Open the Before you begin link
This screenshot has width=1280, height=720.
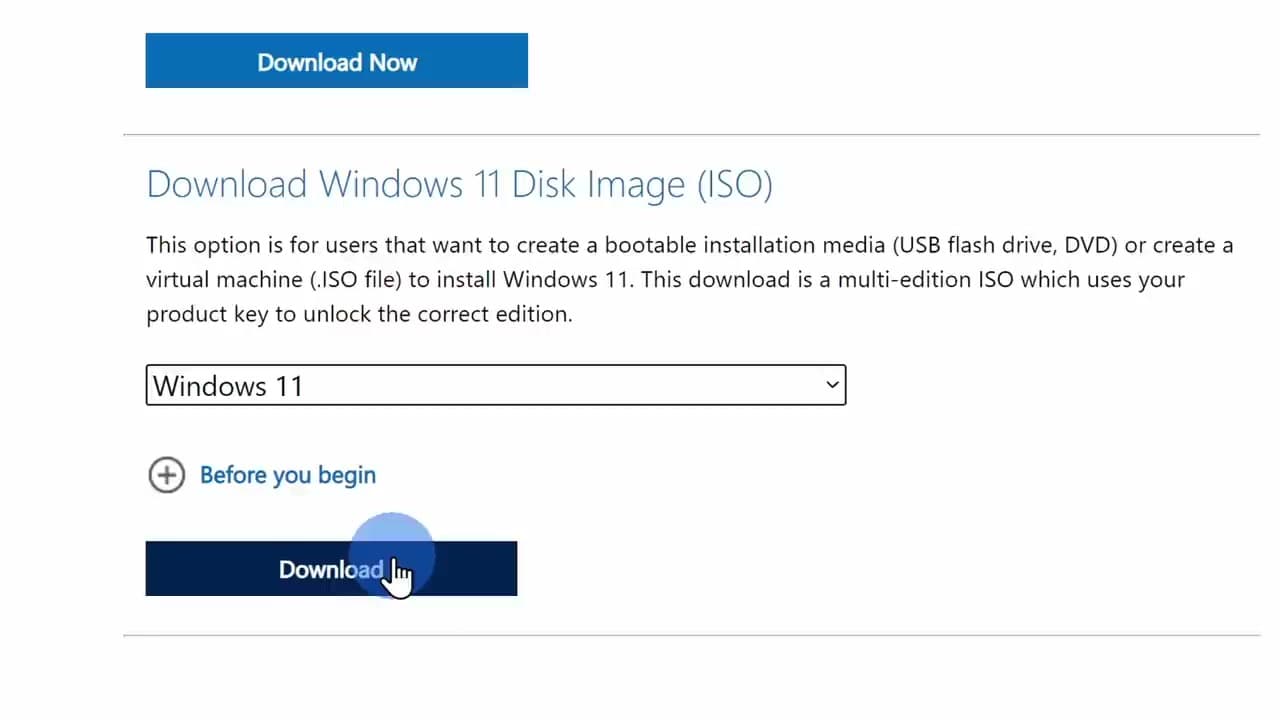tap(288, 475)
